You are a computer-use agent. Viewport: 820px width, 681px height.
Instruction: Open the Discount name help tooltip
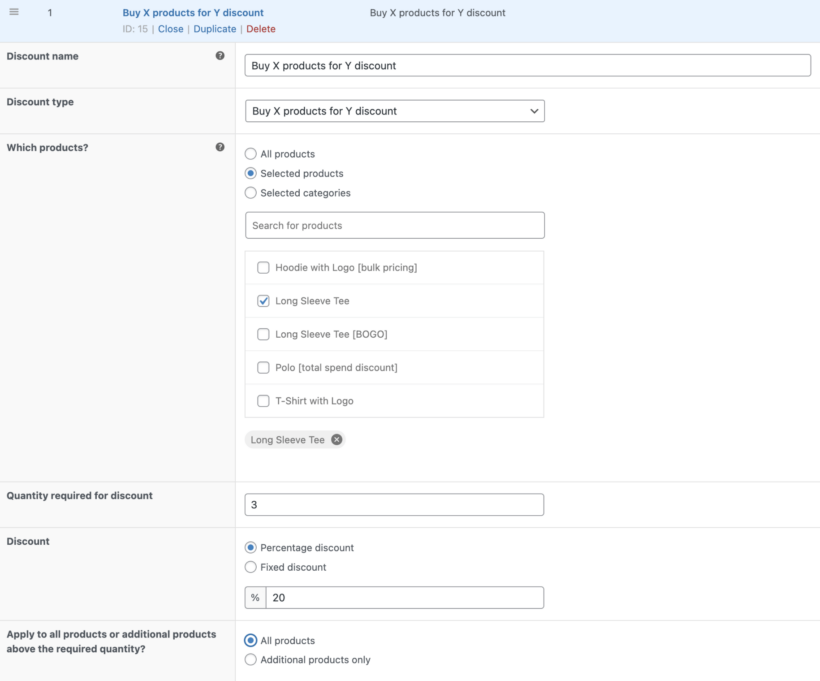221,56
